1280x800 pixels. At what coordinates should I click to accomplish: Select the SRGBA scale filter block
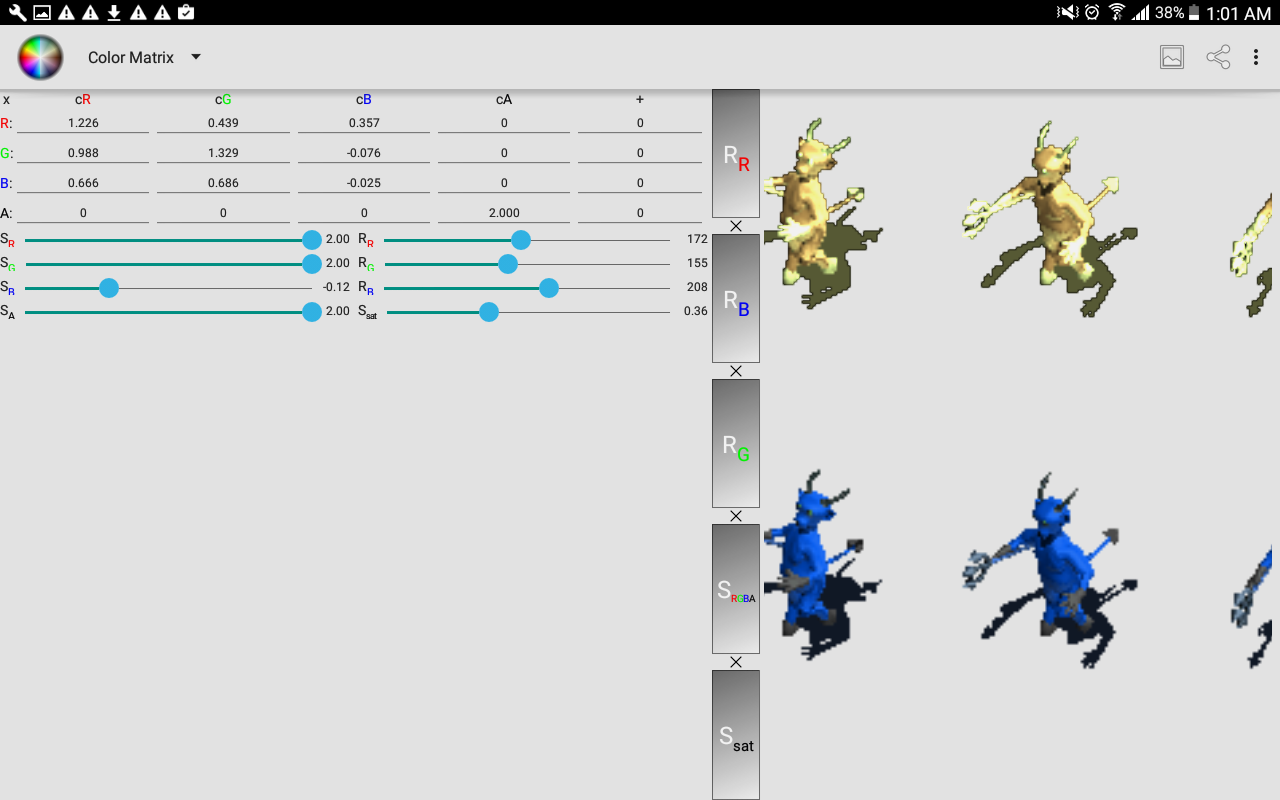pos(736,589)
